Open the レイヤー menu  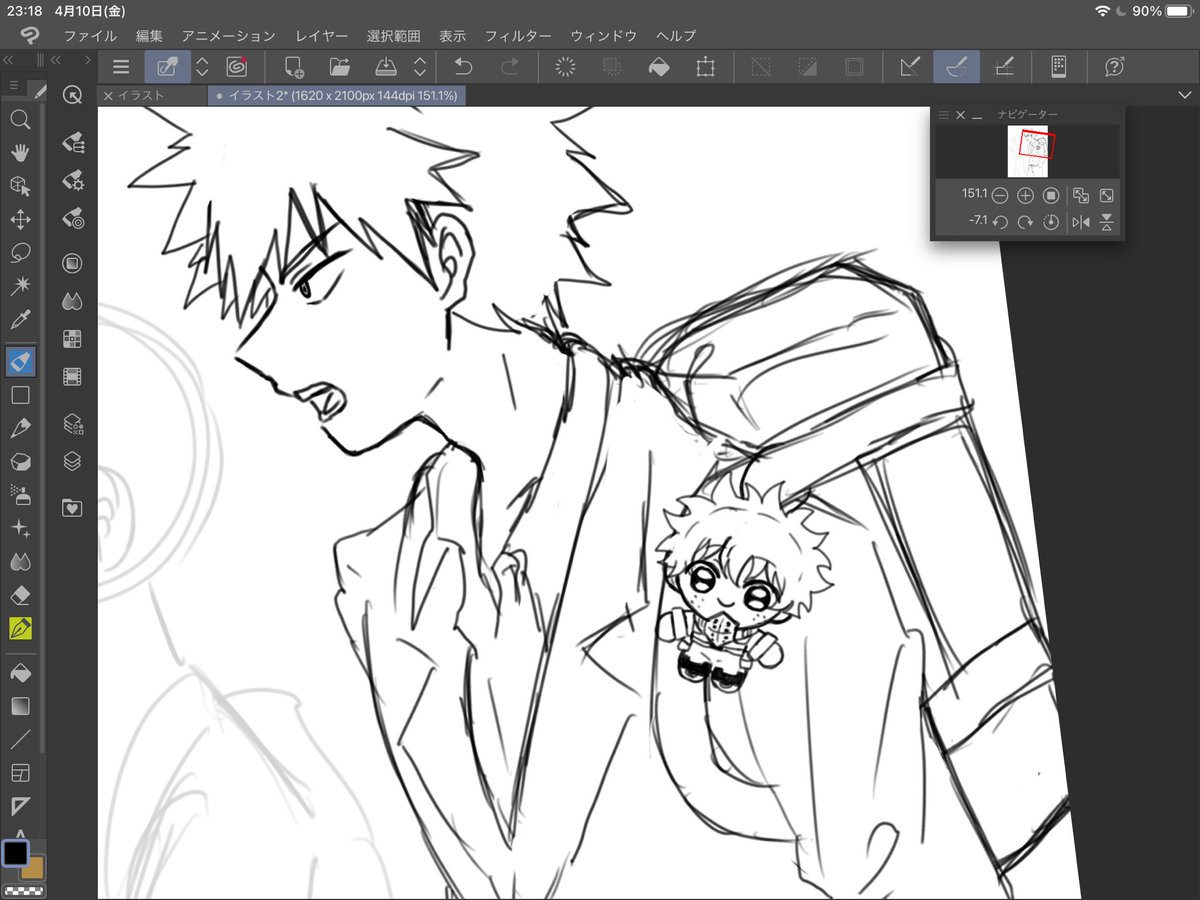pyautogui.click(x=321, y=36)
